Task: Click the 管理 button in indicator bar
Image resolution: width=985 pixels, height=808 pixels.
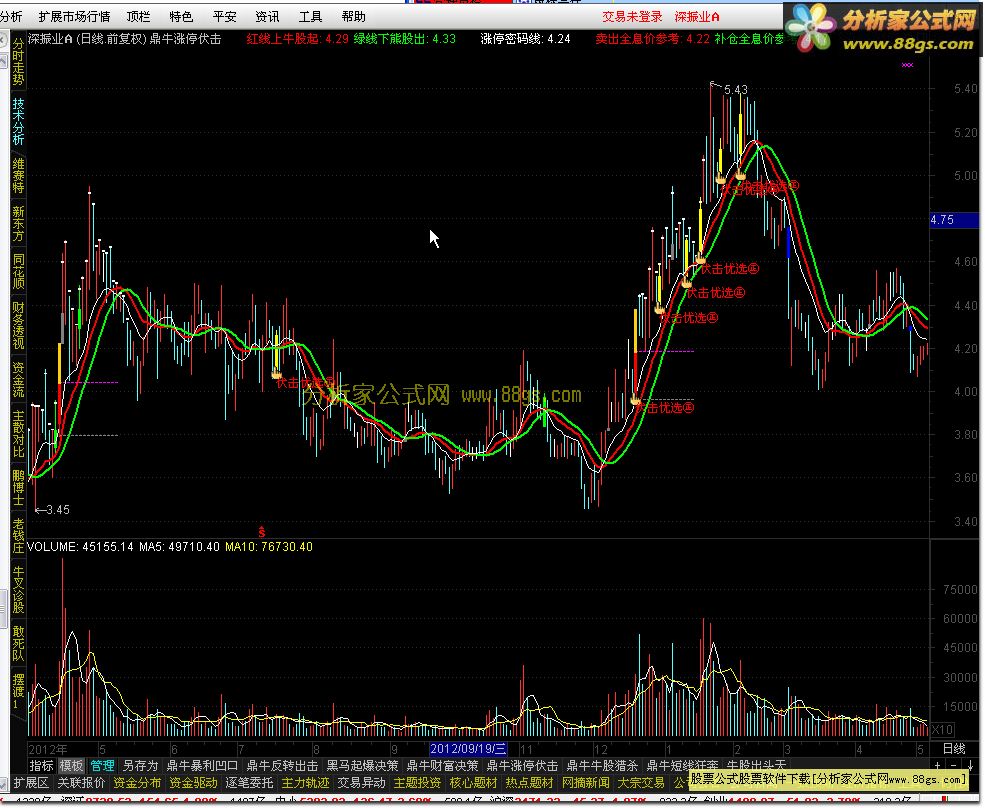Action: click(102, 765)
